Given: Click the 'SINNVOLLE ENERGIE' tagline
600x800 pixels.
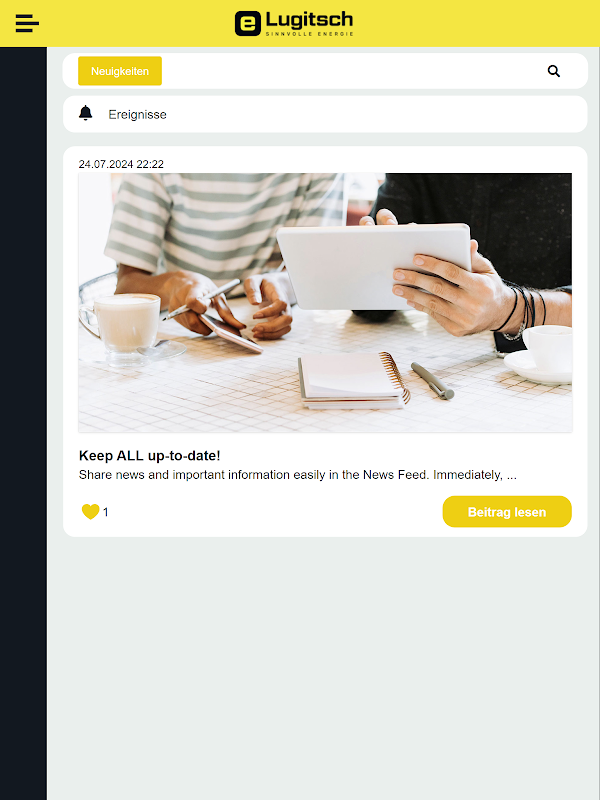Looking at the screenshot, I should pos(309,34).
